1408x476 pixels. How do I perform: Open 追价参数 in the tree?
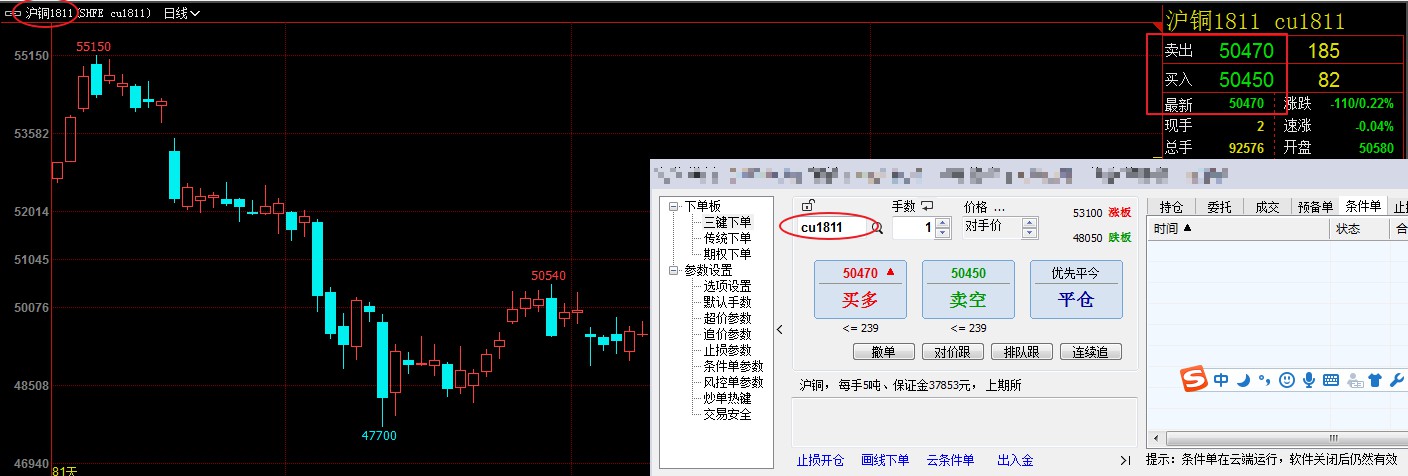(727, 334)
